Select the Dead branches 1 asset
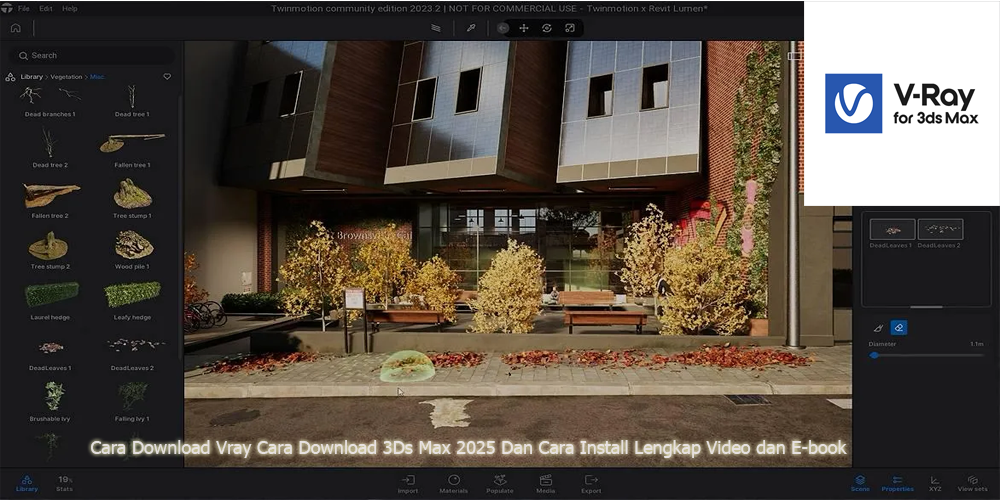This screenshot has width=1000, height=500. [x=50, y=101]
